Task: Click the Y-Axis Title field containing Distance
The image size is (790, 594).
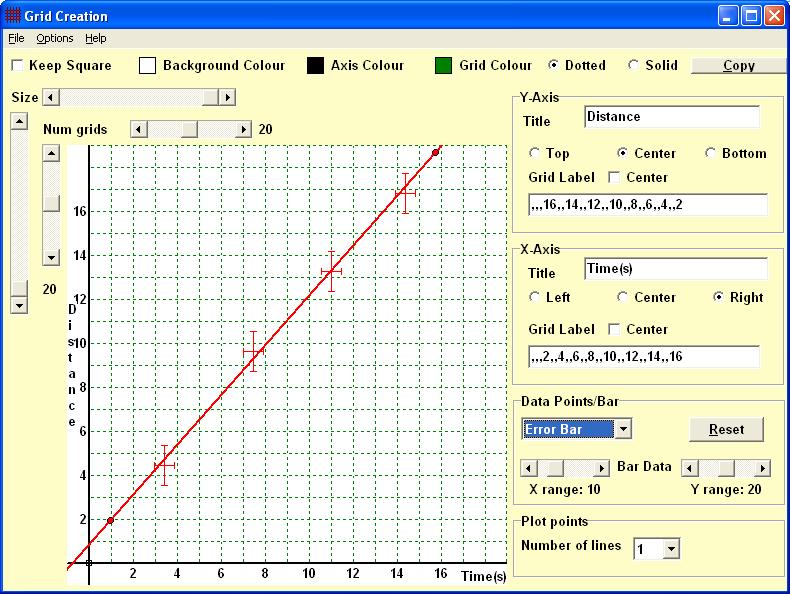Action: (672, 116)
